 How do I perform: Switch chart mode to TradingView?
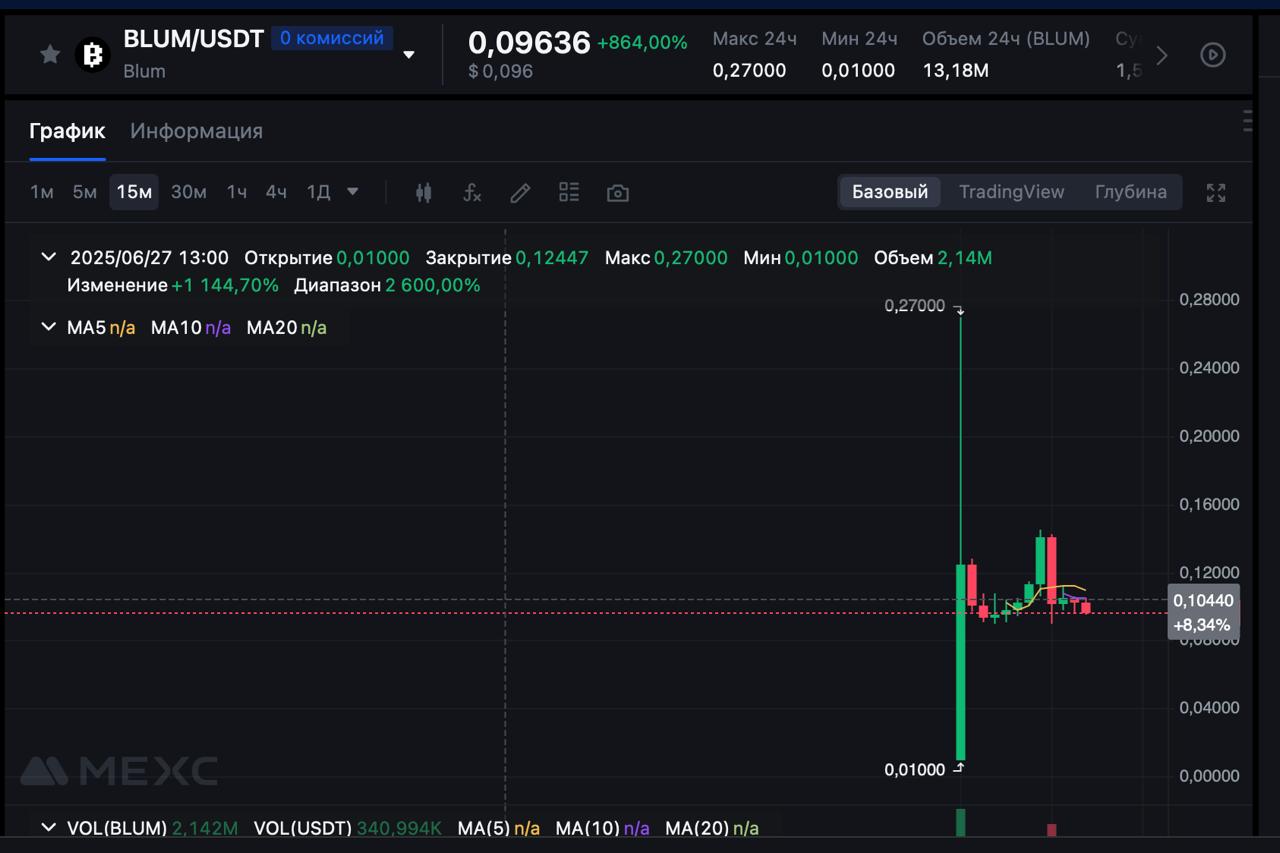(x=1011, y=192)
